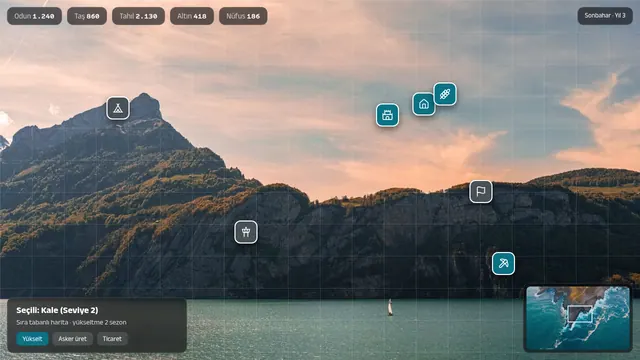Click the Taş 860 resource pill
The width and height of the screenshot is (640, 360).
point(87,16)
